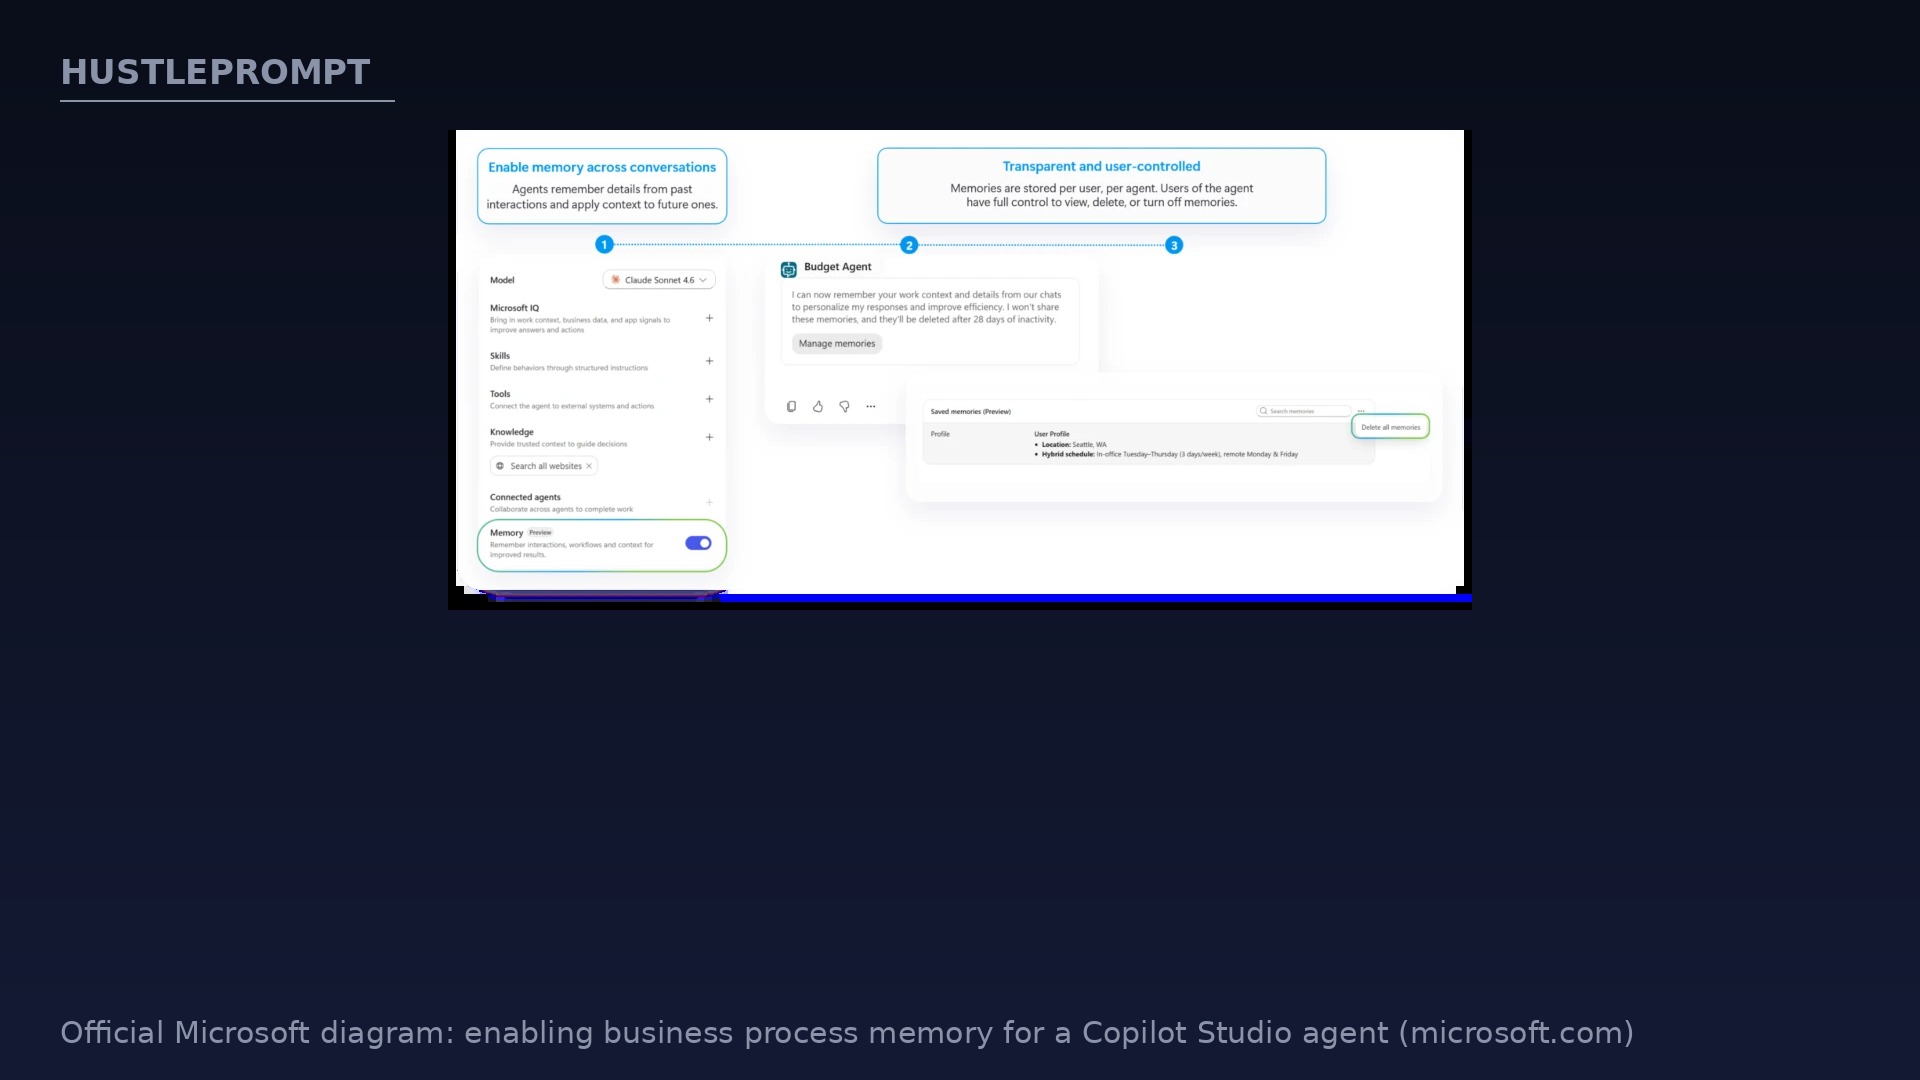The height and width of the screenshot is (1080, 1920).
Task: Click the Microsoft IQ heading
Action: pyautogui.click(x=514, y=308)
